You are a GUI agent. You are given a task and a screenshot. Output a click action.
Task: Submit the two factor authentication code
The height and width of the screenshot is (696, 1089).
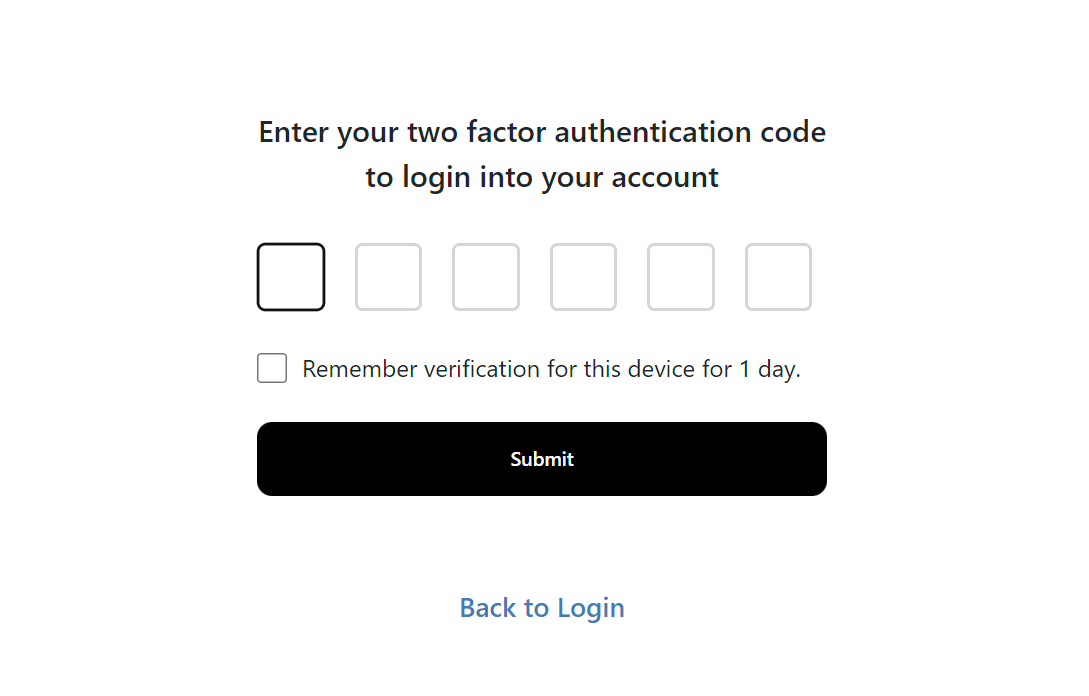point(542,459)
